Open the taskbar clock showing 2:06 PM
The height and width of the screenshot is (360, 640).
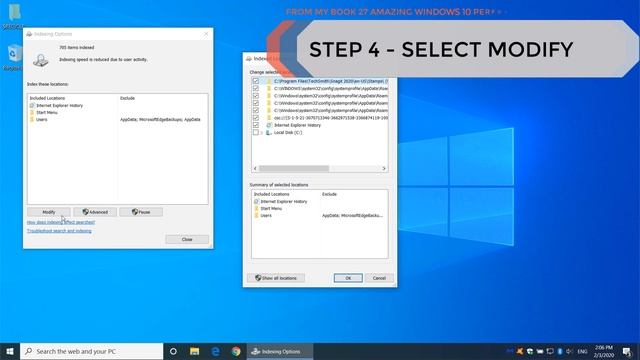(604, 351)
